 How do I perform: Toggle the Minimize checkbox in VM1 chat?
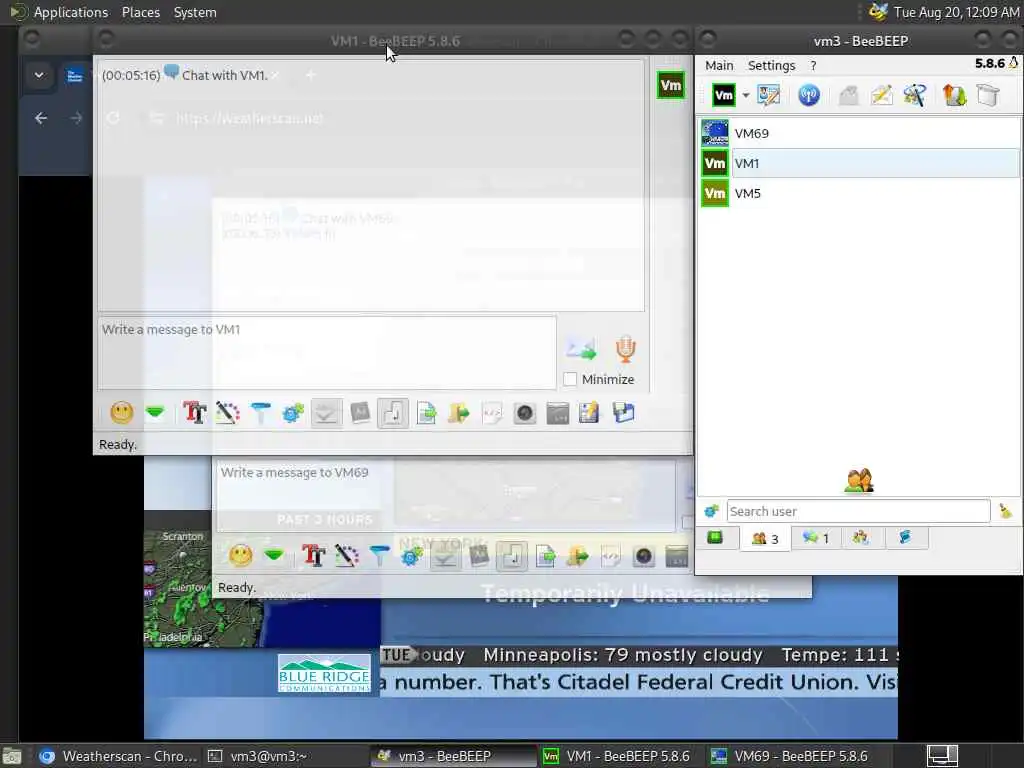point(570,379)
